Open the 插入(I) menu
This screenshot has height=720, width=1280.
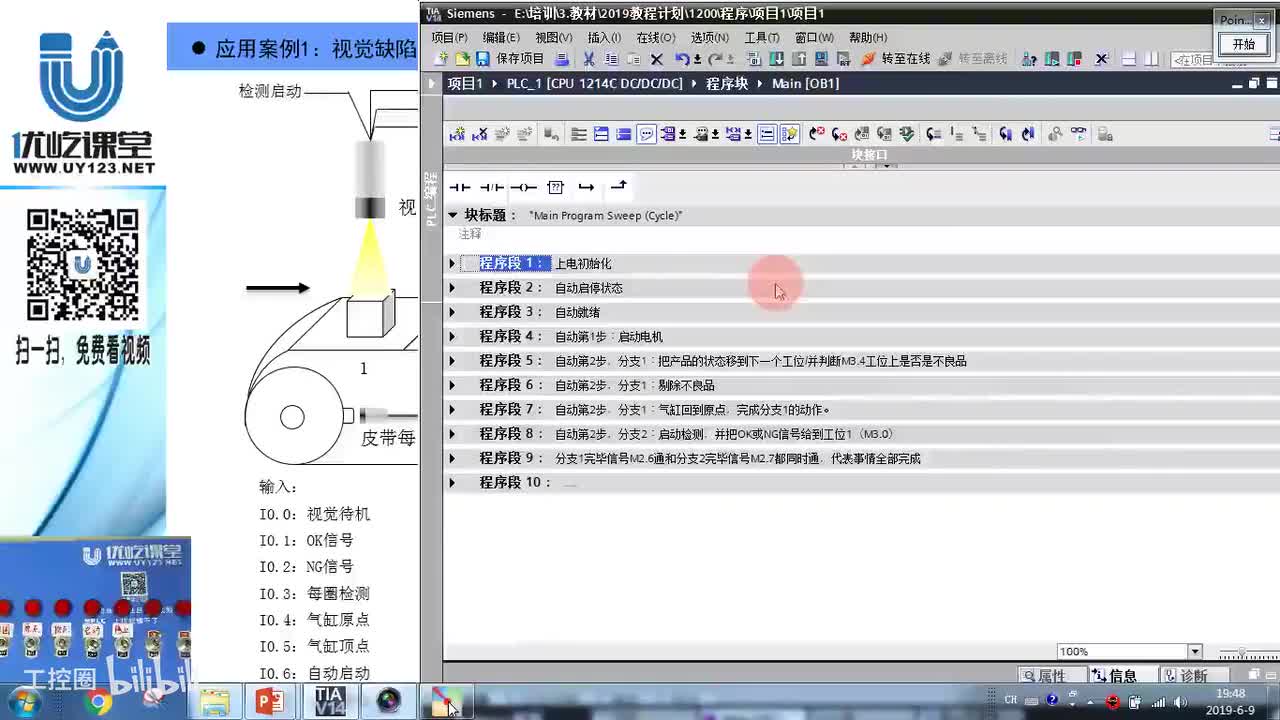coord(604,37)
